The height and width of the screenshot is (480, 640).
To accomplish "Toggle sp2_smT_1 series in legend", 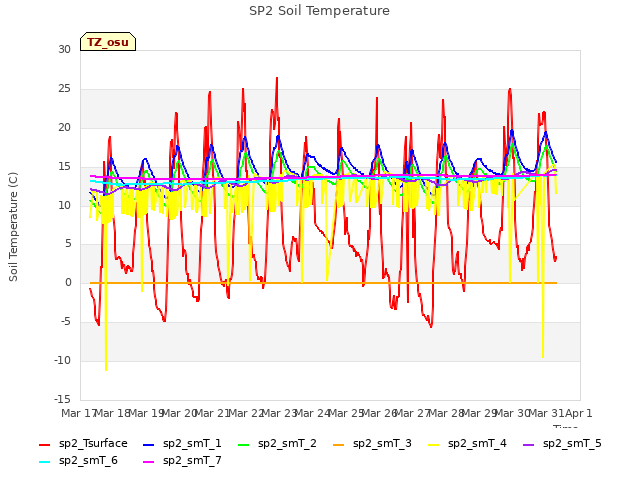I will 182,444.
